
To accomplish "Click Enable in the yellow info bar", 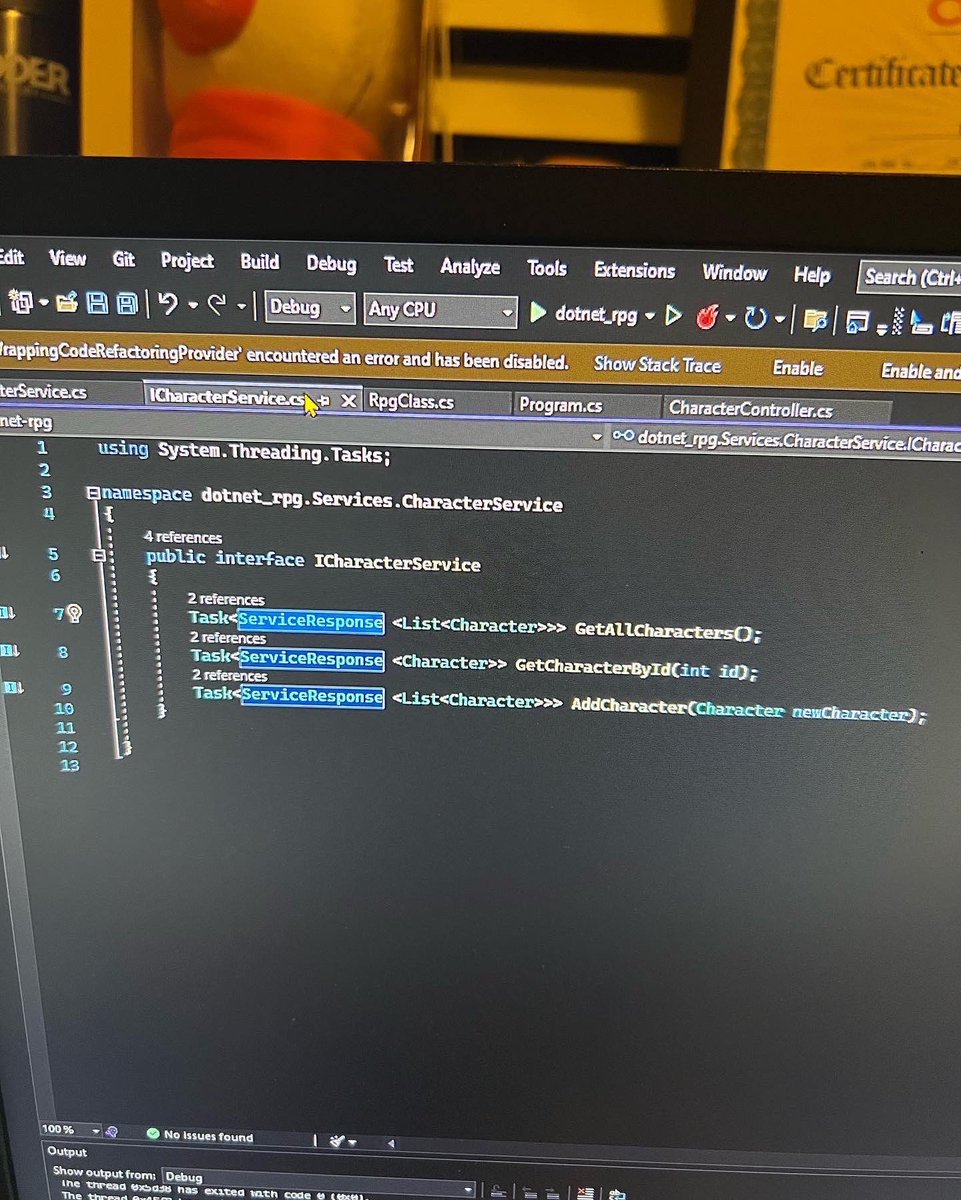I will click(798, 368).
